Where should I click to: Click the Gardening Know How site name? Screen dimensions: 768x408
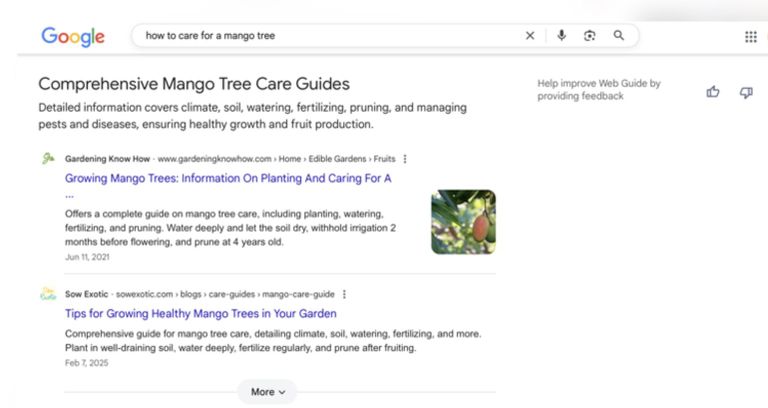tap(107, 158)
